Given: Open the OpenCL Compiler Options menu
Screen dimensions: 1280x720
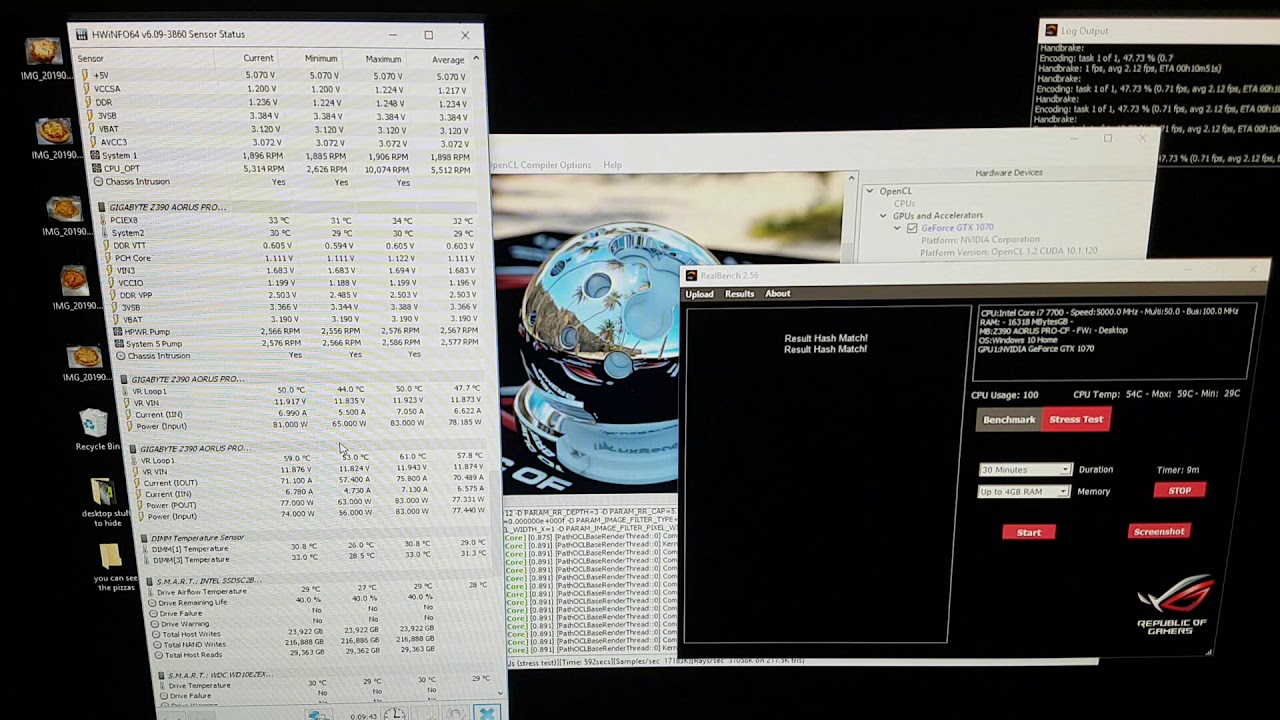Looking at the screenshot, I should click(x=539, y=165).
